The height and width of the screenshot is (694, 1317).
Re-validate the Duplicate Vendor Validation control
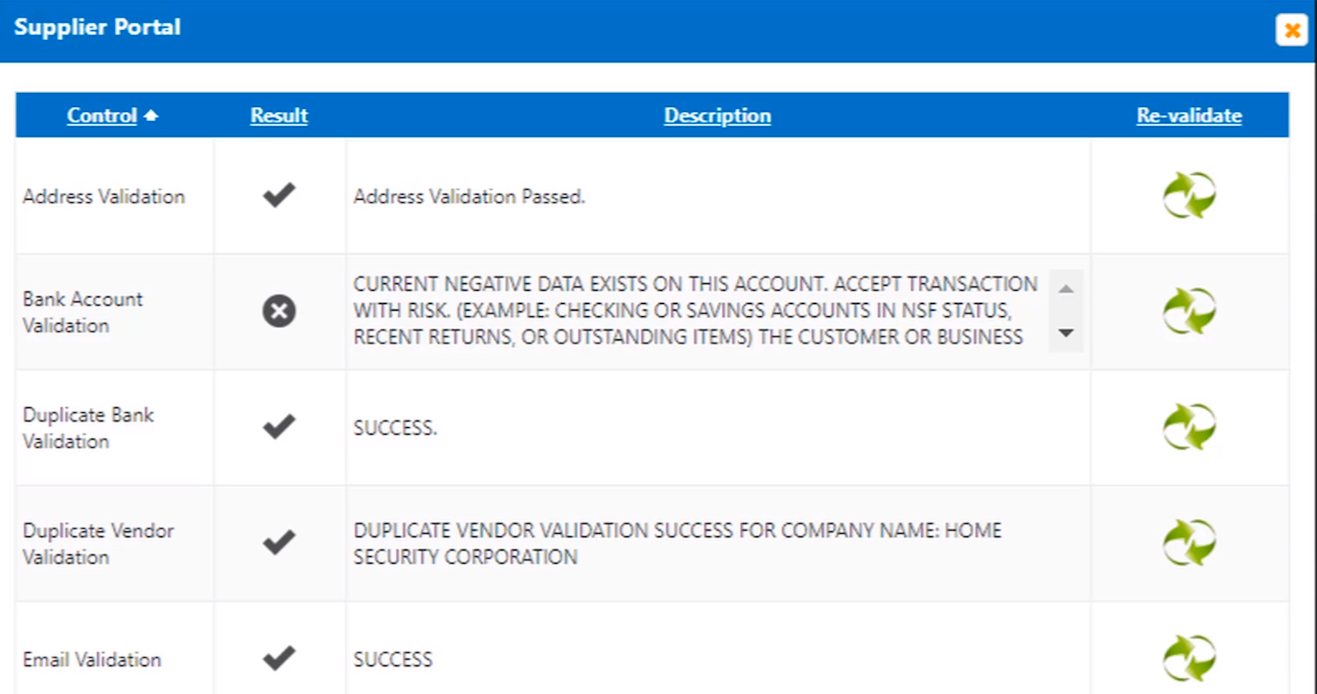point(1189,543)
